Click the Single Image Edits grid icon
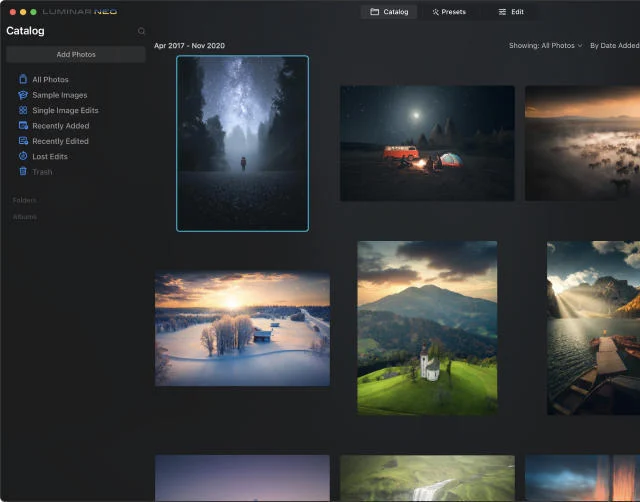Screen dimensions: 640x502 (x=23, y=110)
